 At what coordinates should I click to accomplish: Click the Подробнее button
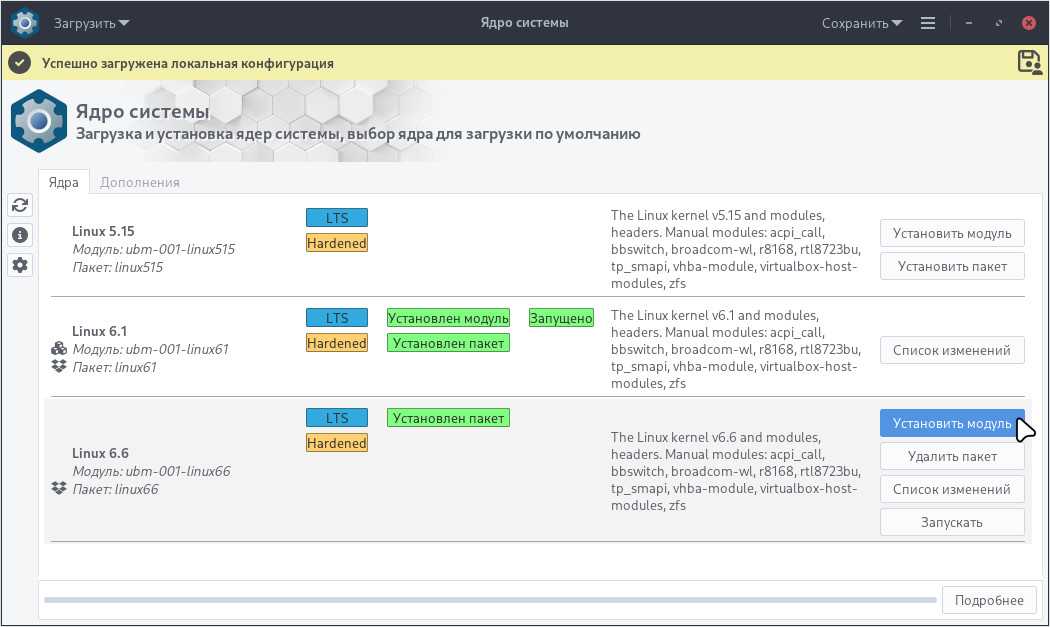tap(989, 600)
